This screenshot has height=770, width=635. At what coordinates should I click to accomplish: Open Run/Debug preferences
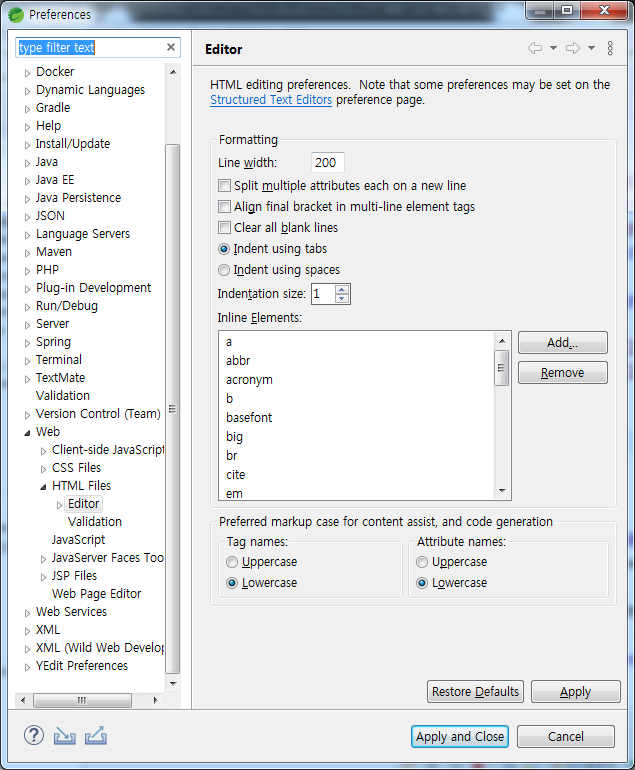click(x=67, y=305)
